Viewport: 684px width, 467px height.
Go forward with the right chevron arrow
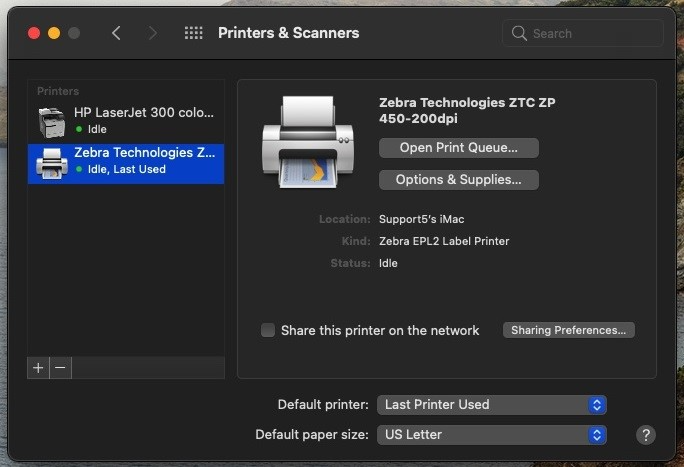[x=152, y=33]
